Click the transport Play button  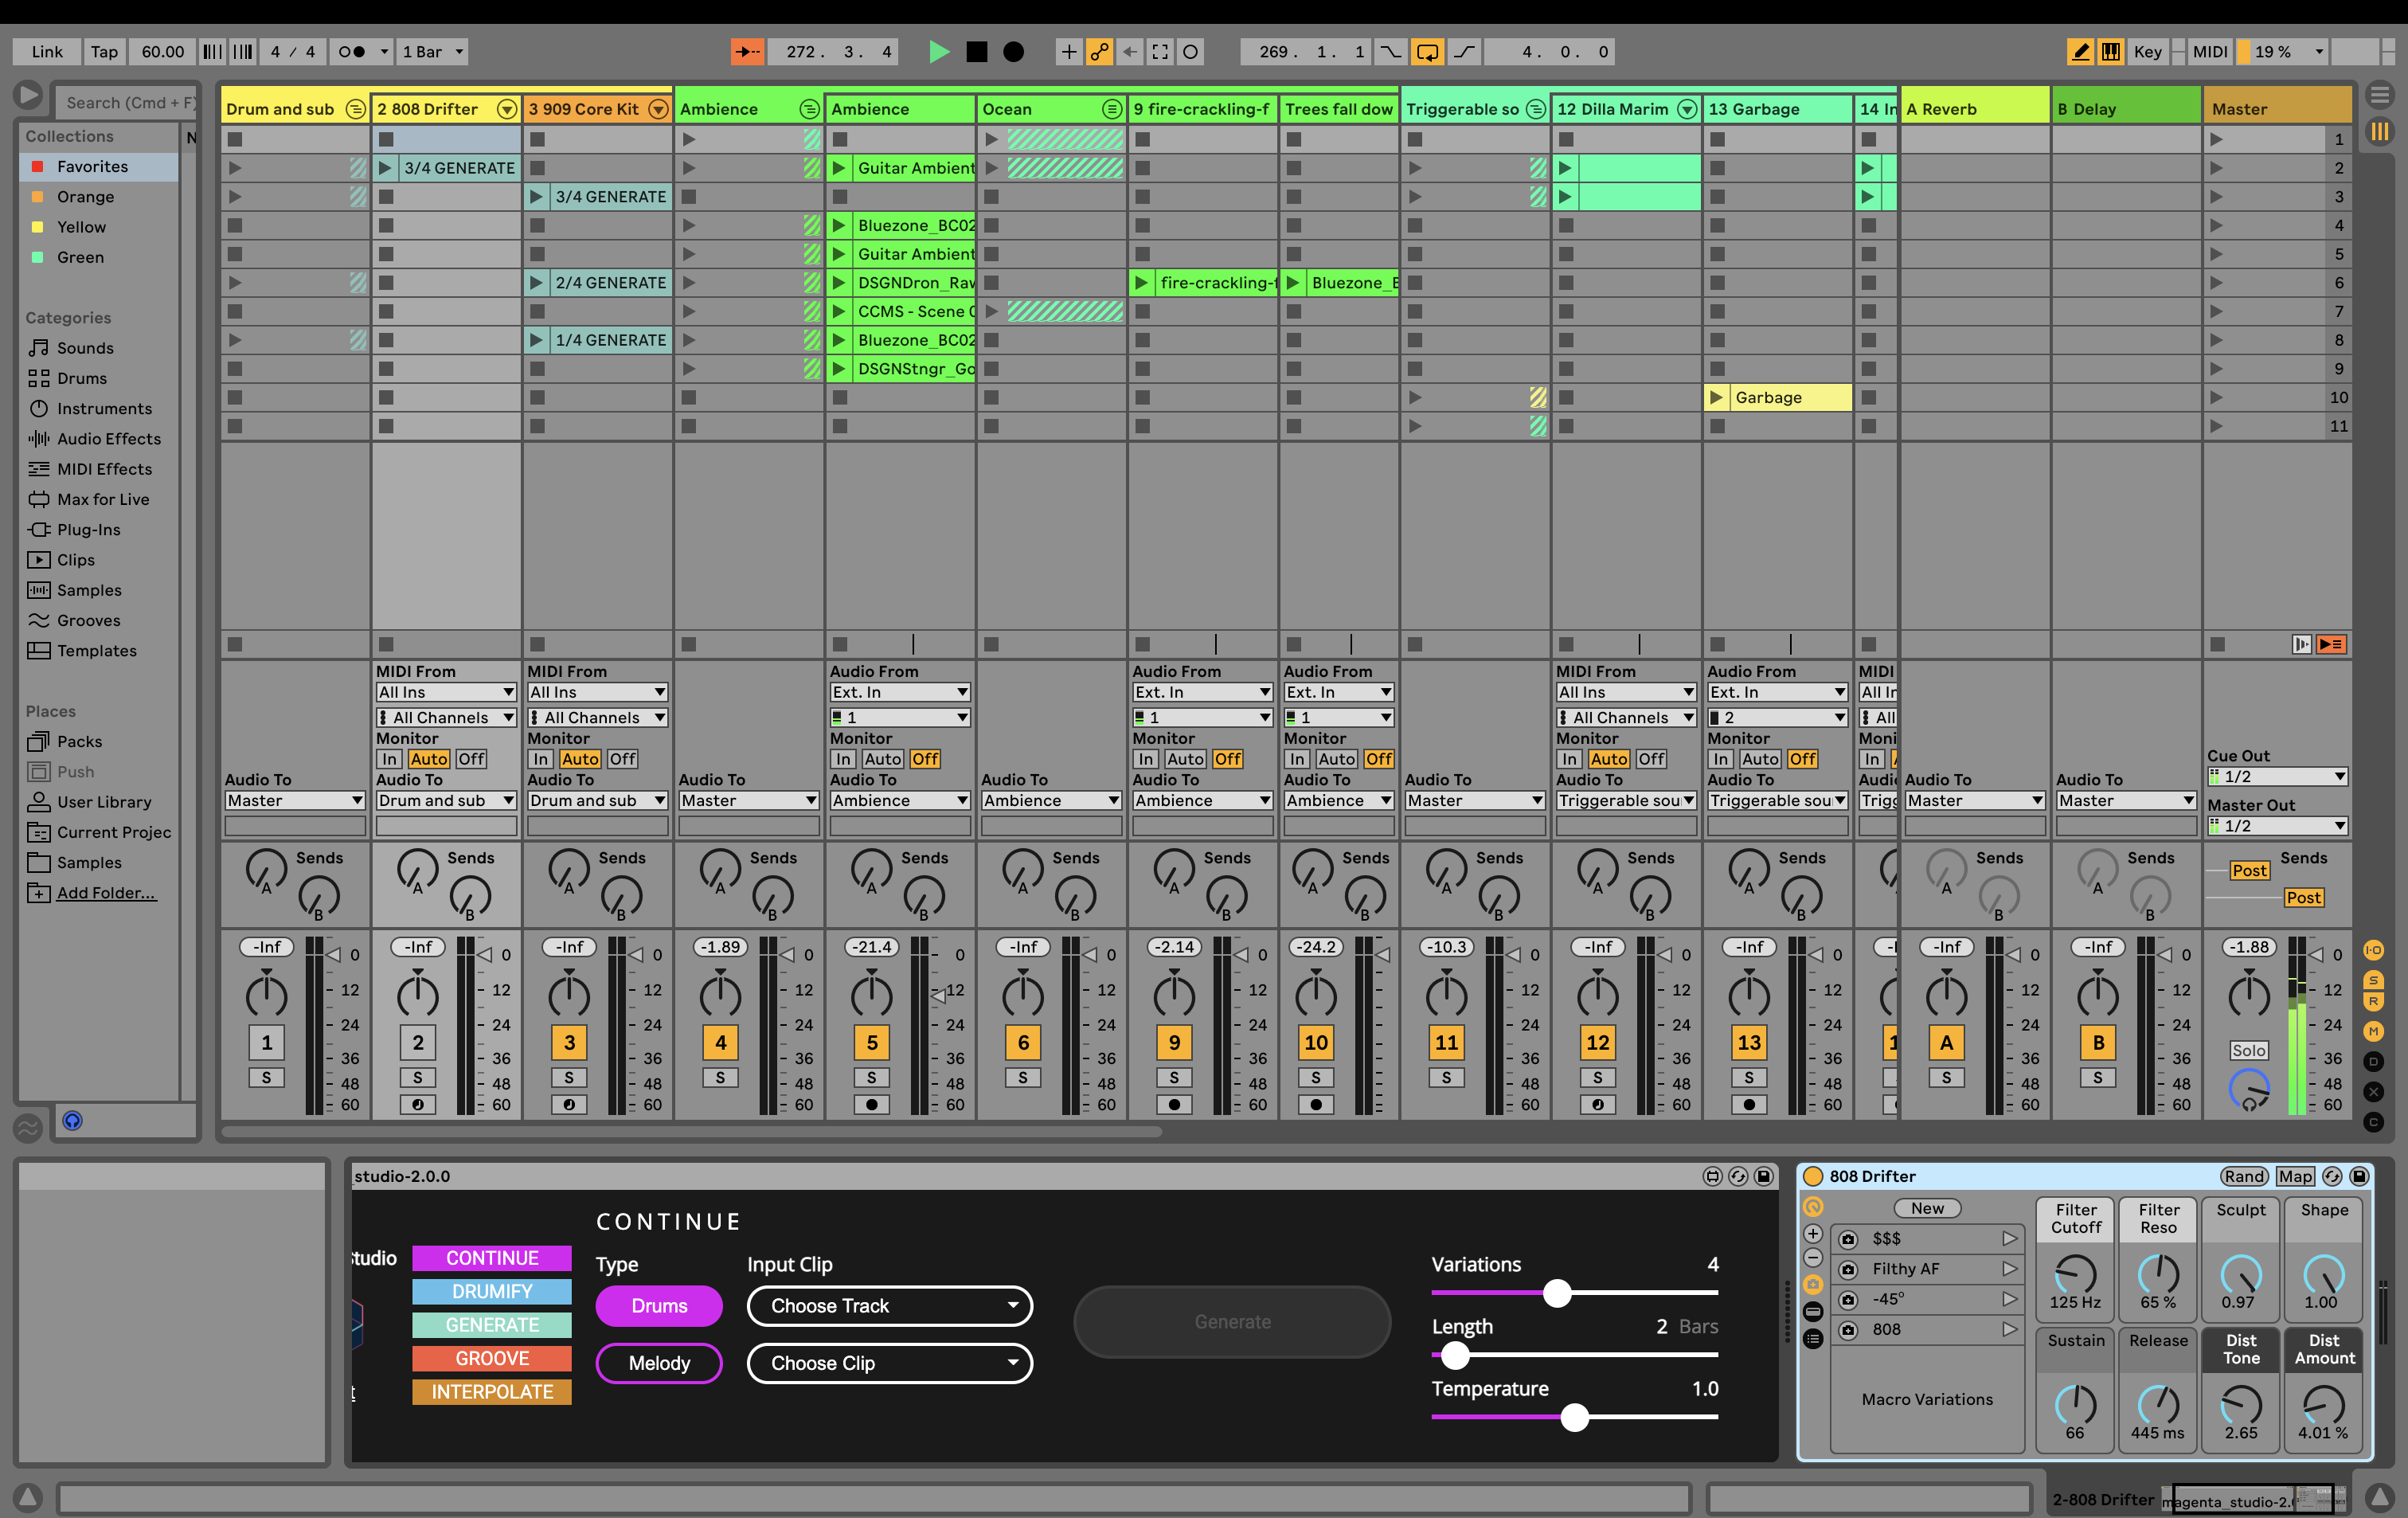pyautogui.click(x=938, y=52)
